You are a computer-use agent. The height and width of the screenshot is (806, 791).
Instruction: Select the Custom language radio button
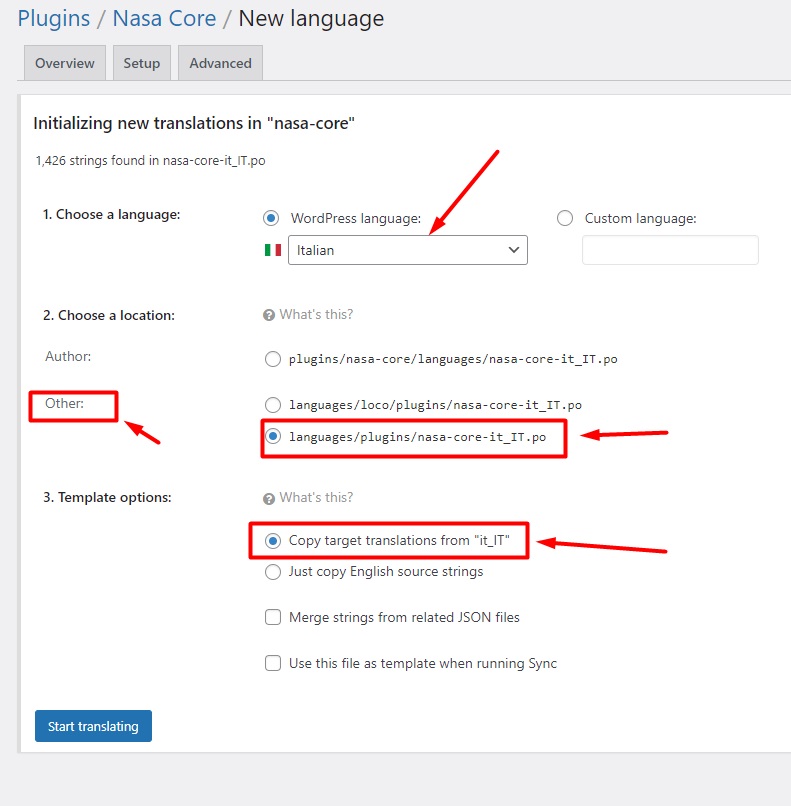(x=565, y=218)
